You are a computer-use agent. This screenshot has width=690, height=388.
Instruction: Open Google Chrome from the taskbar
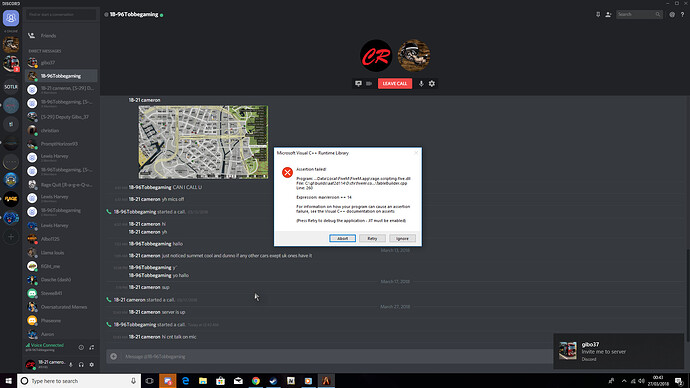256,381
